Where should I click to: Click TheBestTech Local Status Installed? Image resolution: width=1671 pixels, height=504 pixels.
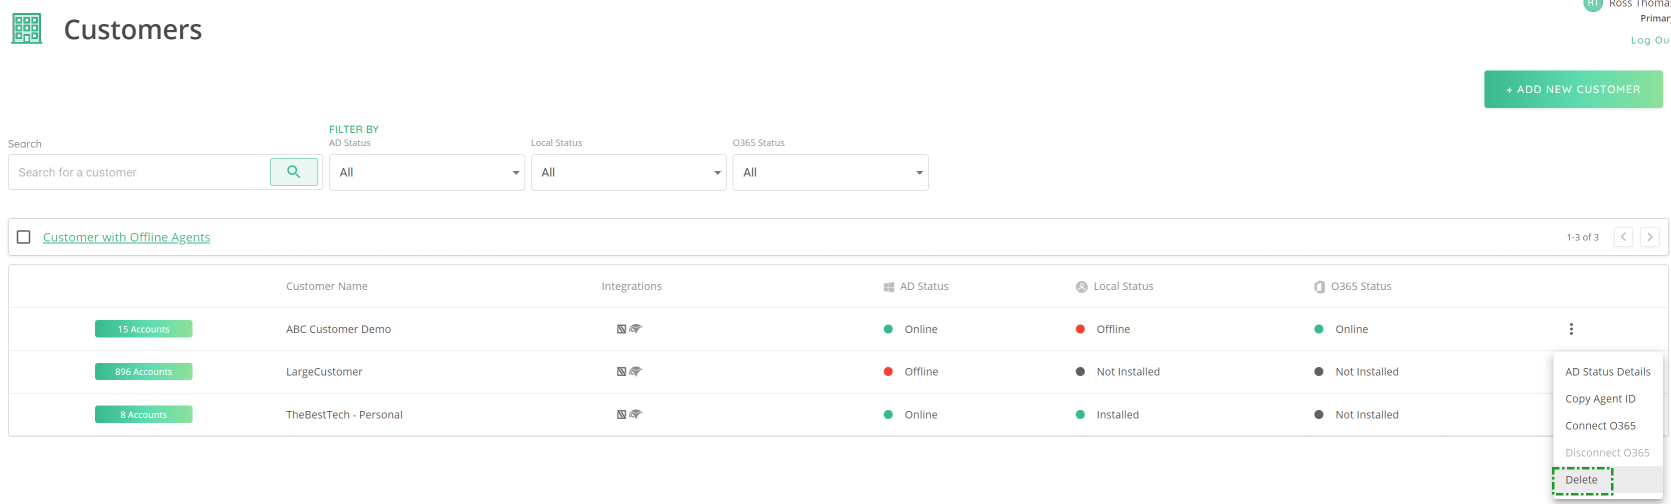pyautogui.click(x=1117, y=414)
